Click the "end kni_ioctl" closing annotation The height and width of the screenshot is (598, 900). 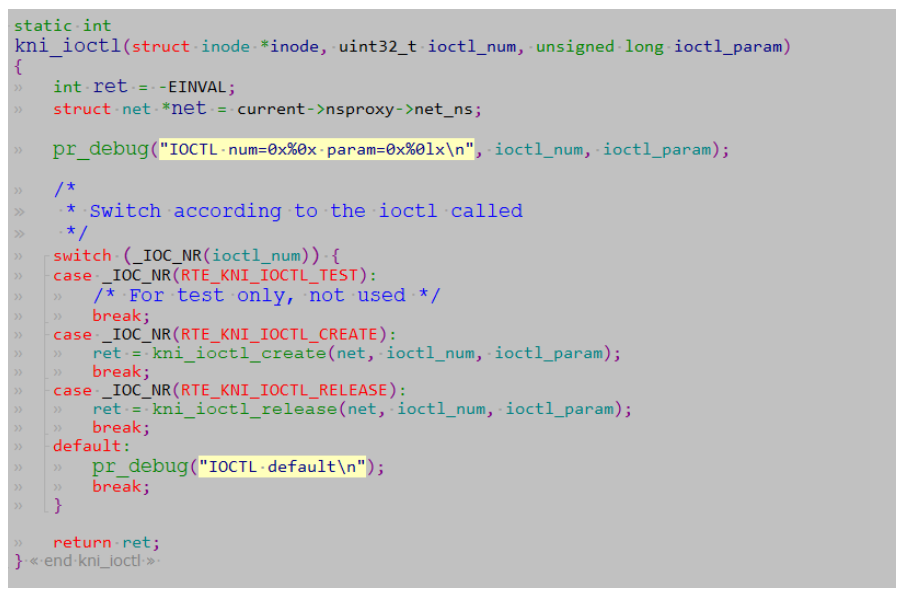click(92, 561)
